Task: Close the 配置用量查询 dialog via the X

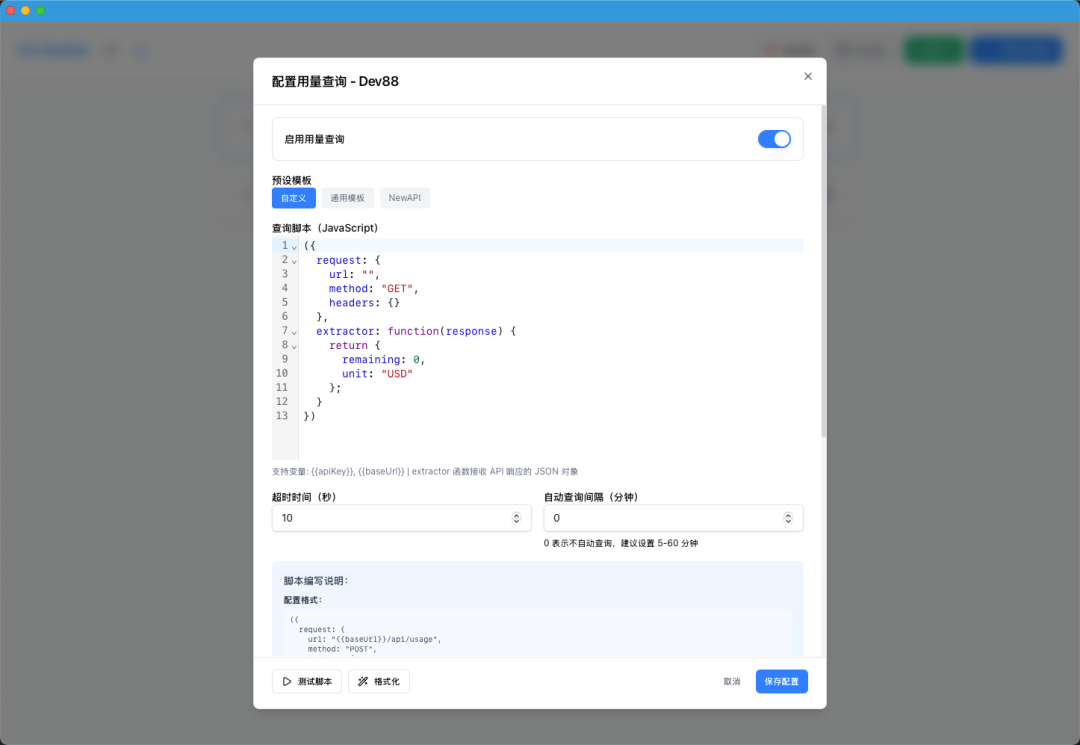Action: (x=807, y=76)
